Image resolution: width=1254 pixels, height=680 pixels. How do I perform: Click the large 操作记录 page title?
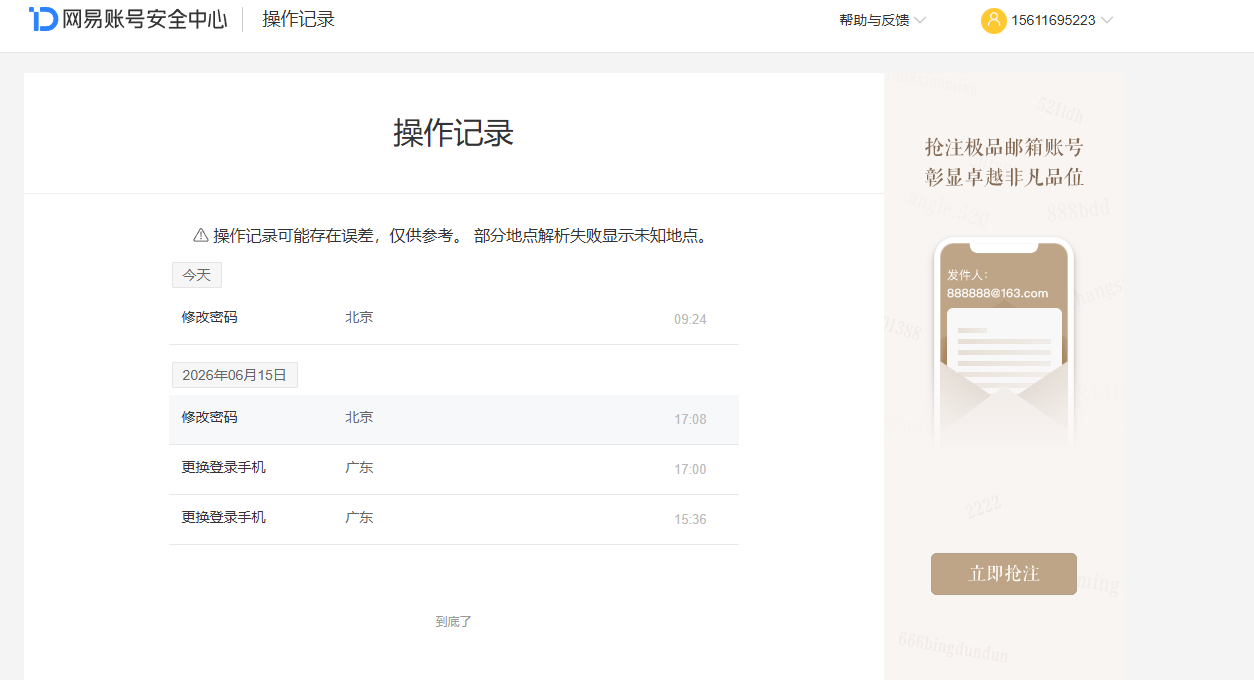pyautogui.click(x=454, y=132)
